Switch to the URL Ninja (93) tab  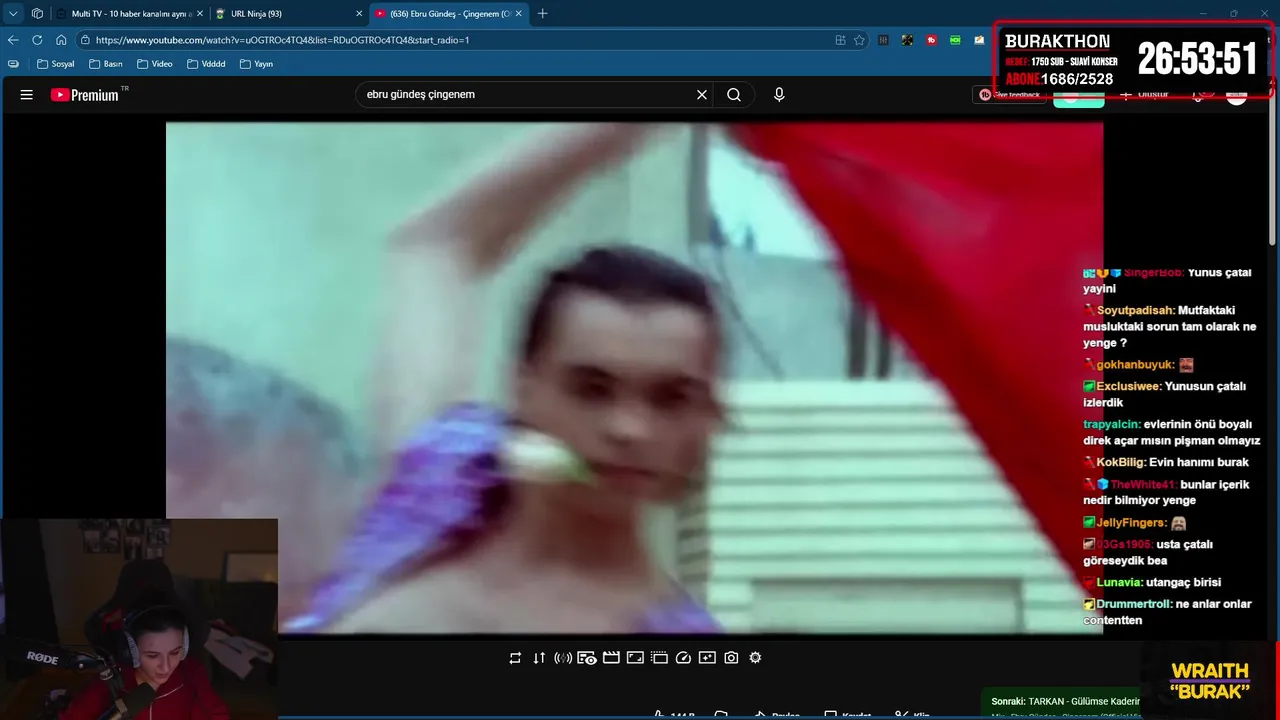[x=288, y=14]
